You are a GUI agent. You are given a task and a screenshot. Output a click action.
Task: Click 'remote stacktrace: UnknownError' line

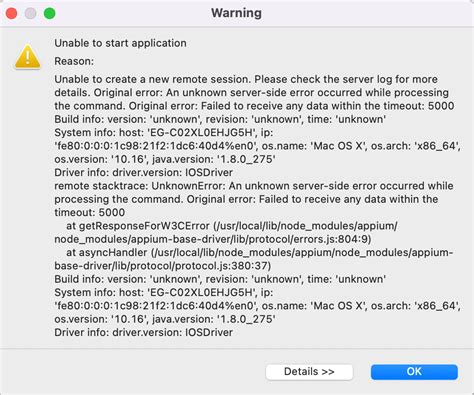[254, 186]
